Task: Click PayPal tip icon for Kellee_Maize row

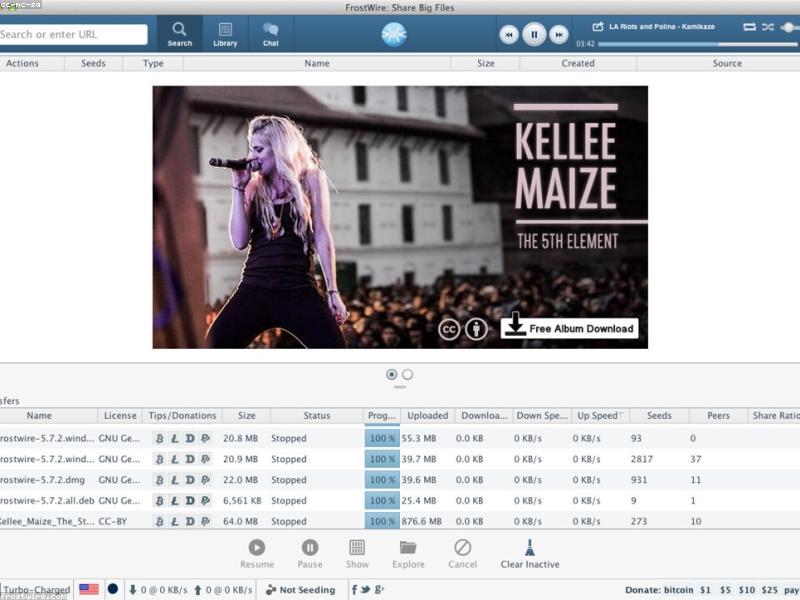Action: (205, 521)
